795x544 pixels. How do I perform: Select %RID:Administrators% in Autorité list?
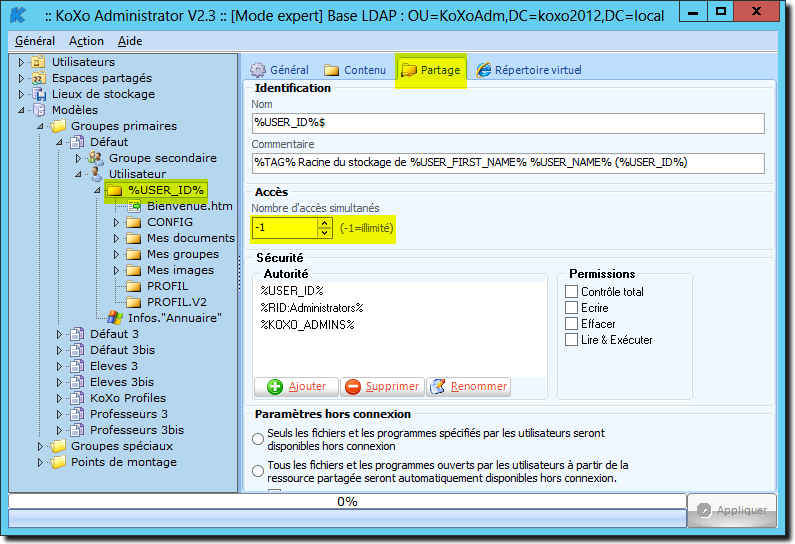[312, 308]
